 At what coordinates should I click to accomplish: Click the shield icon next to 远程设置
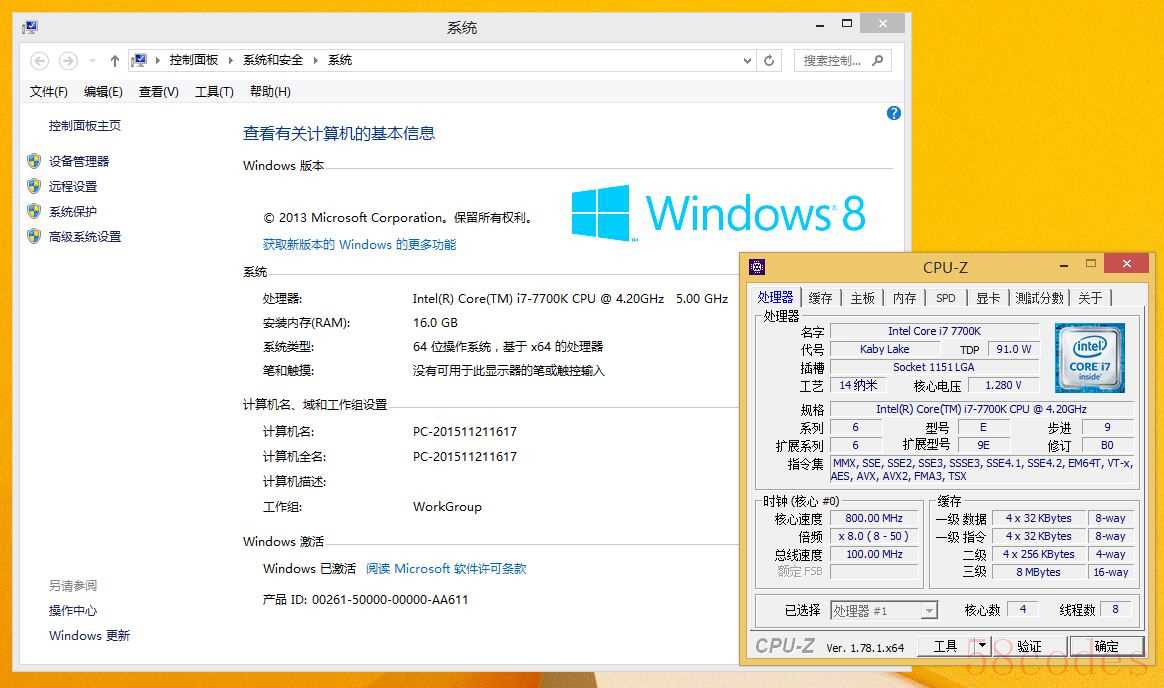pos(33,186)
